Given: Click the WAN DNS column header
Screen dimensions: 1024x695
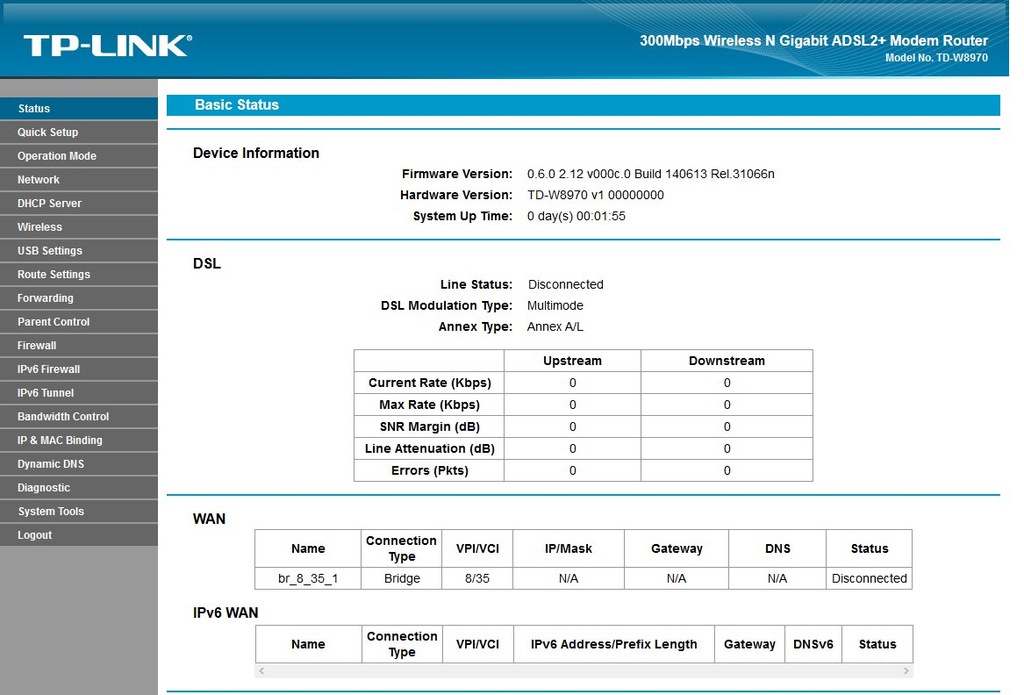Looking at the screenshot, I should pos(777,549).
